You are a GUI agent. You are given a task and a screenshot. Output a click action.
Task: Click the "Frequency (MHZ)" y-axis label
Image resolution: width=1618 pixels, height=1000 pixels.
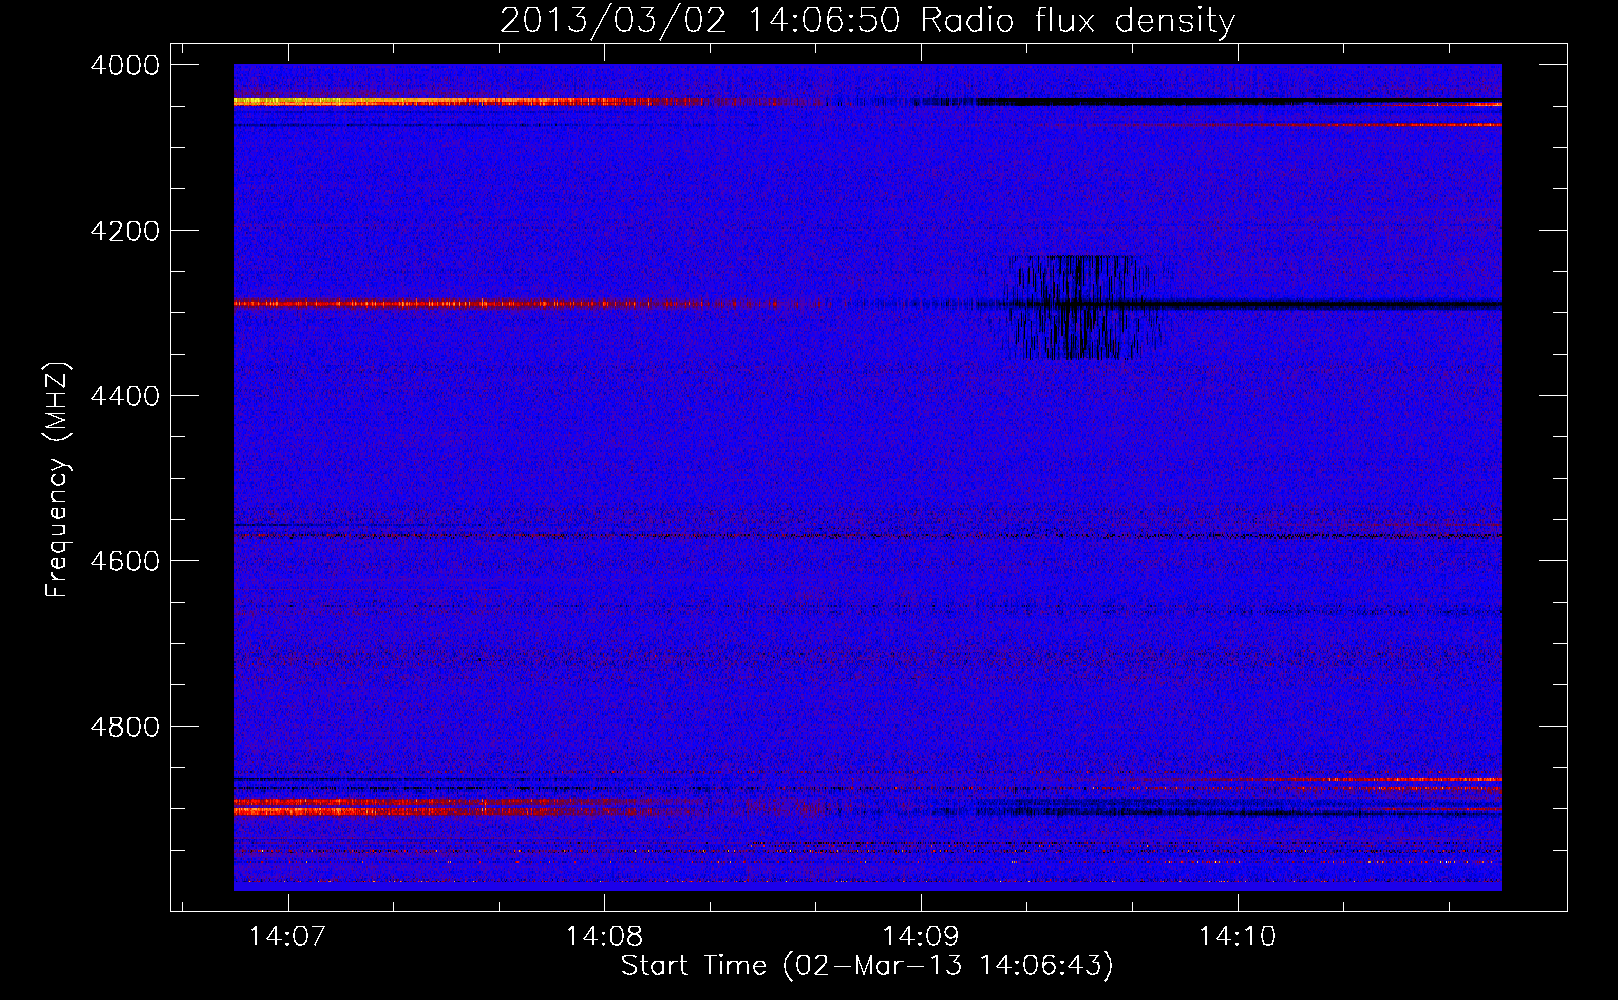(57, 479)
